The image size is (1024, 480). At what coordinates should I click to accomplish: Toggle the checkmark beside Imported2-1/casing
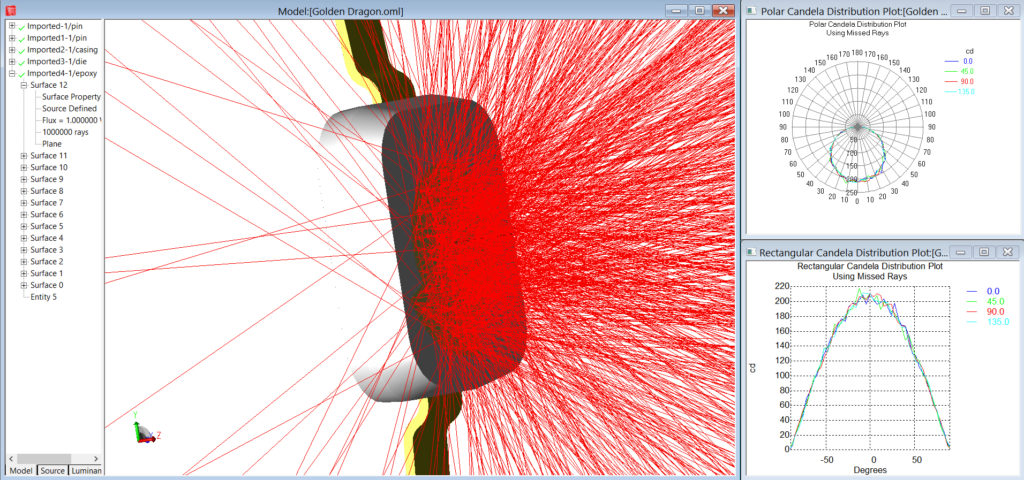click(x=21, y=50)
